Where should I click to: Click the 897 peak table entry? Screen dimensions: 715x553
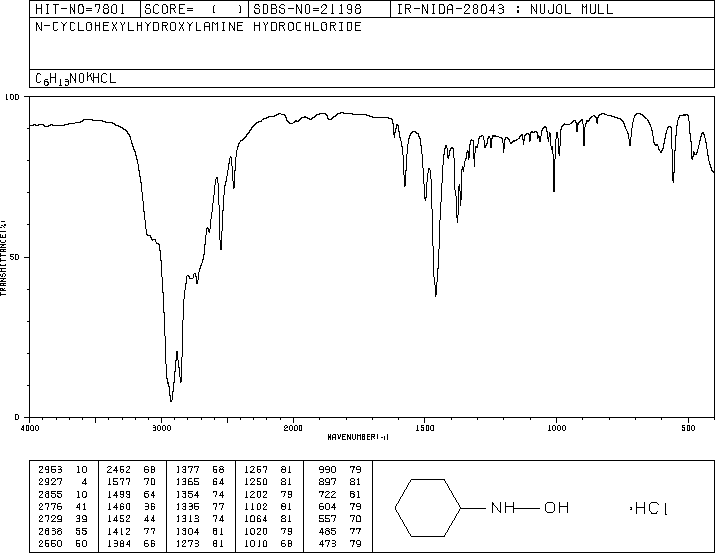(x=340, y=482)
